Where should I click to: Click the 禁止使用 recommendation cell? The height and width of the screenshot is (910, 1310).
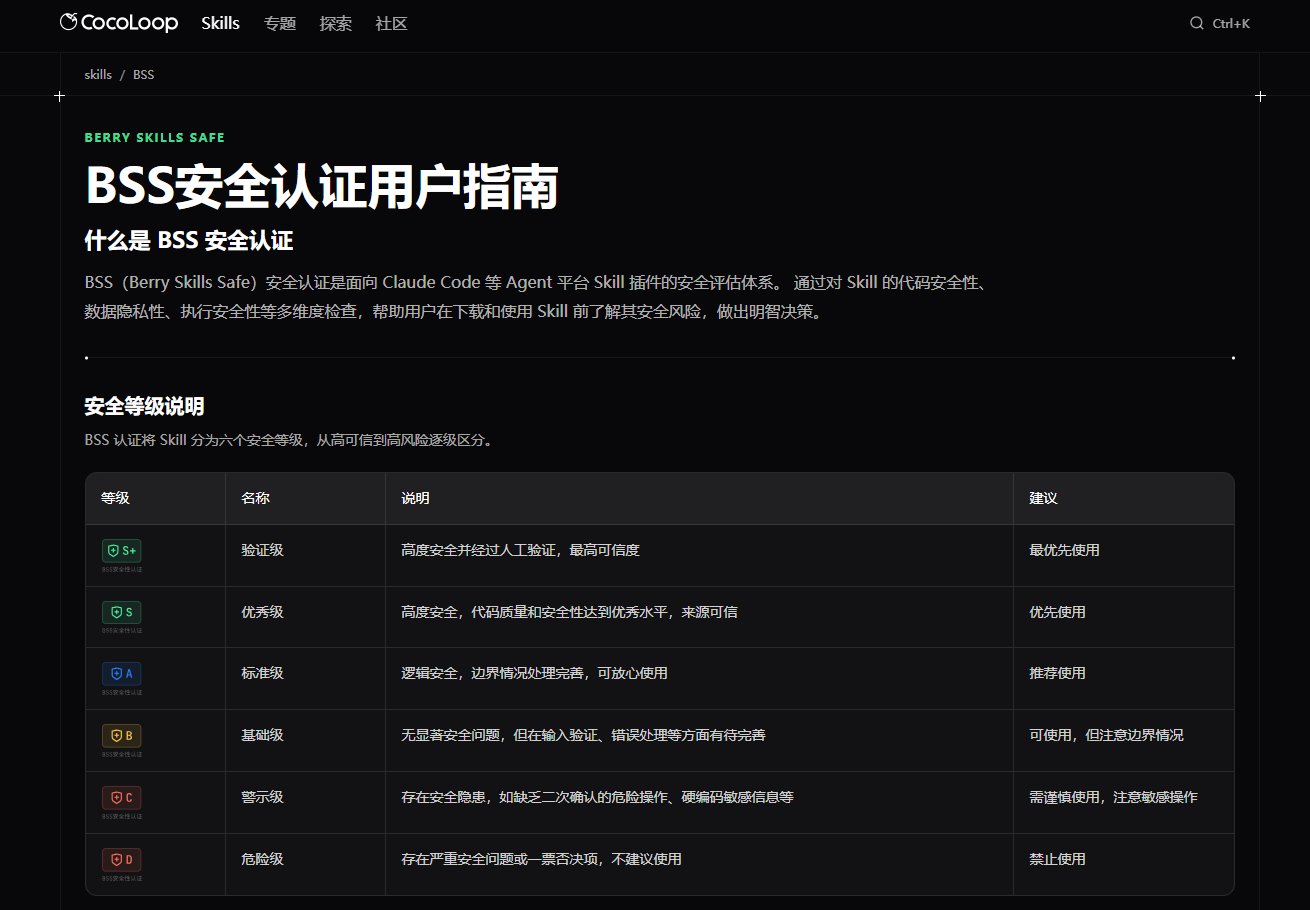pyautogui.click(x=1058, y=859)
